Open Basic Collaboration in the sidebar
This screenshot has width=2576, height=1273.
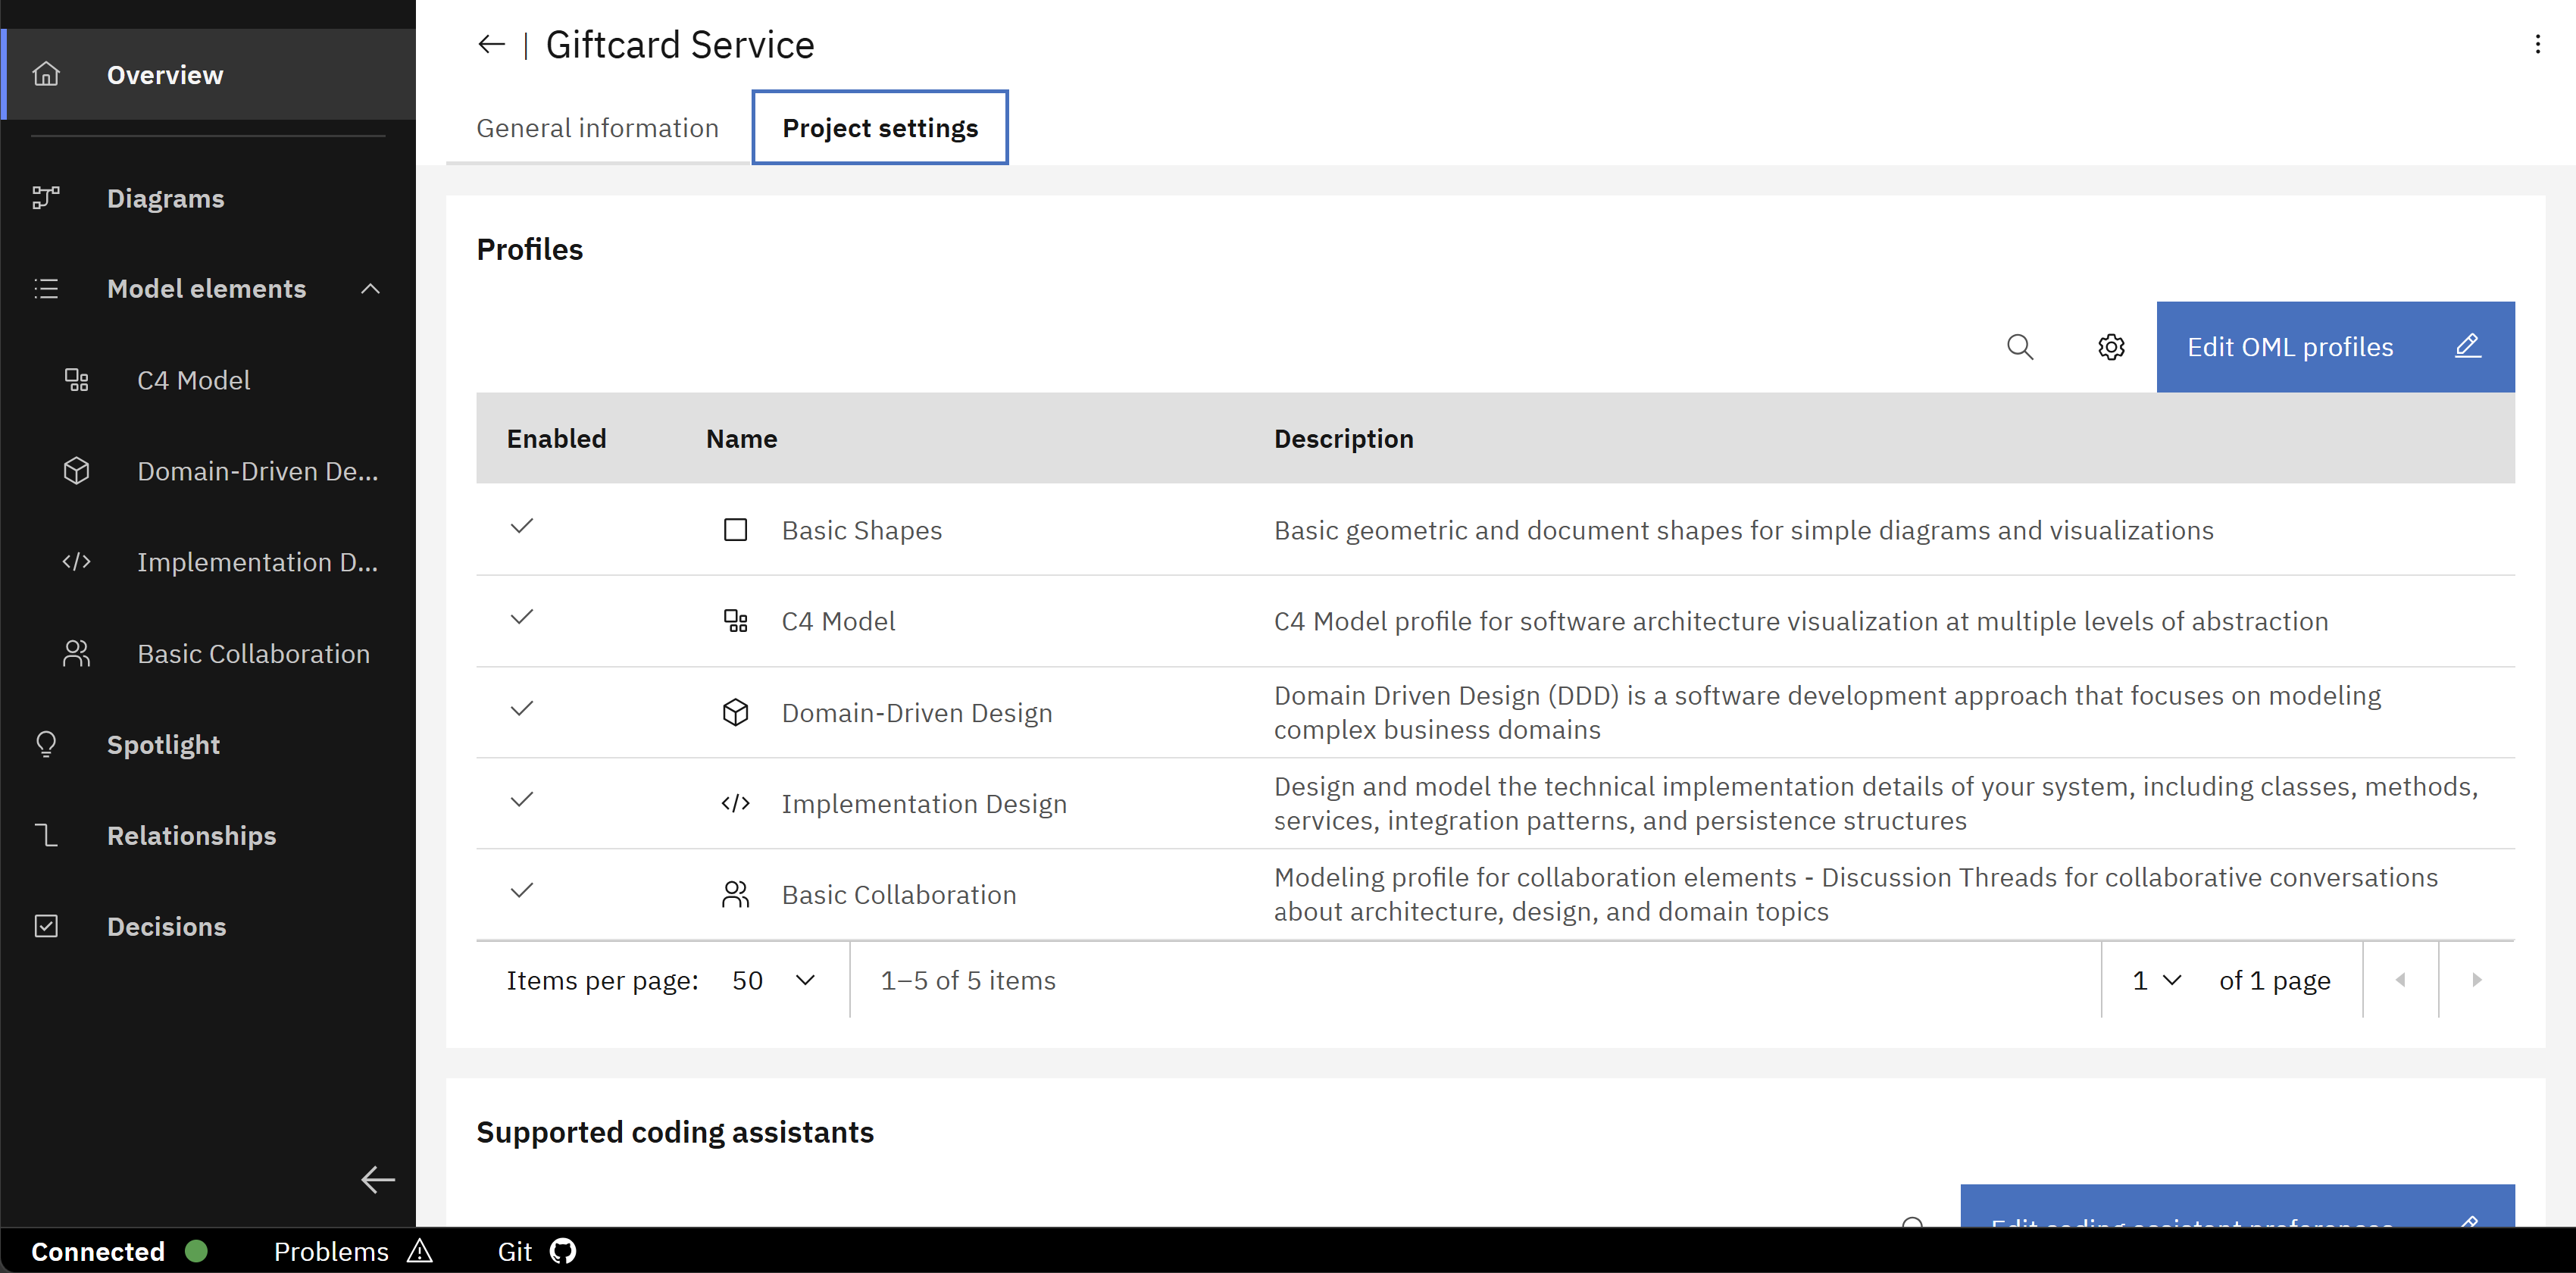coord(209,653)
